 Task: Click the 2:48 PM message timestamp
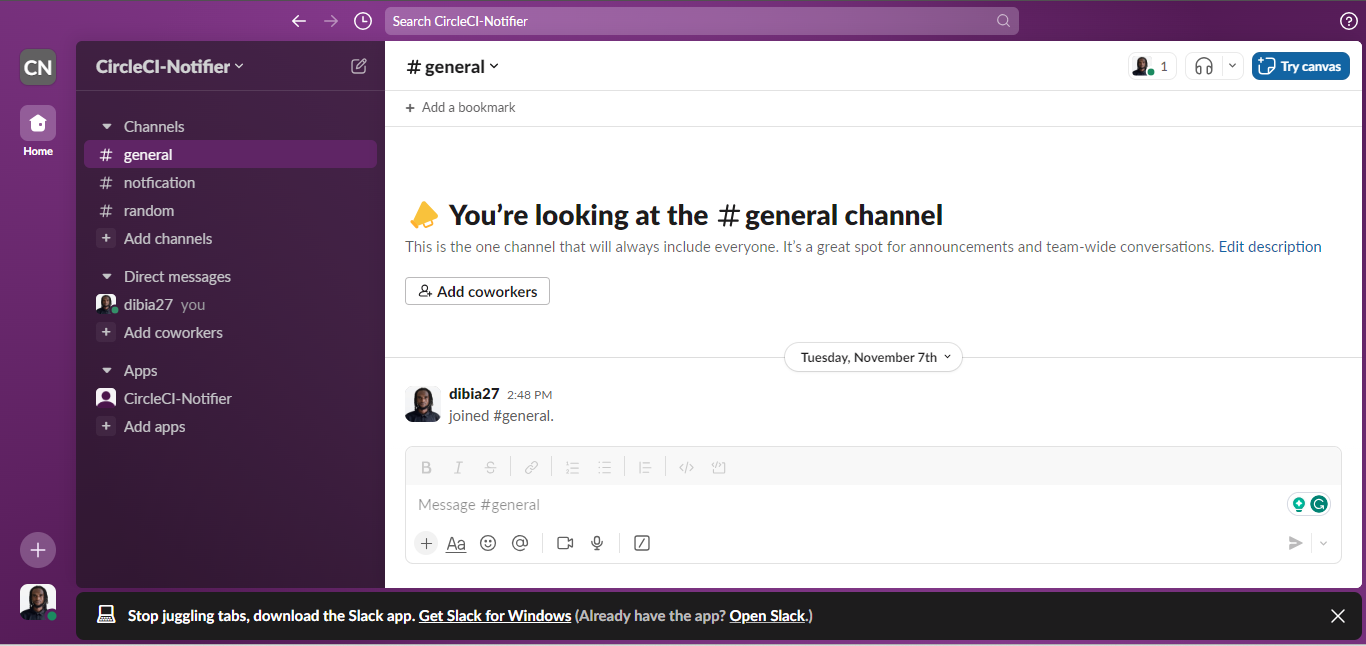click(x=529, y=395)
